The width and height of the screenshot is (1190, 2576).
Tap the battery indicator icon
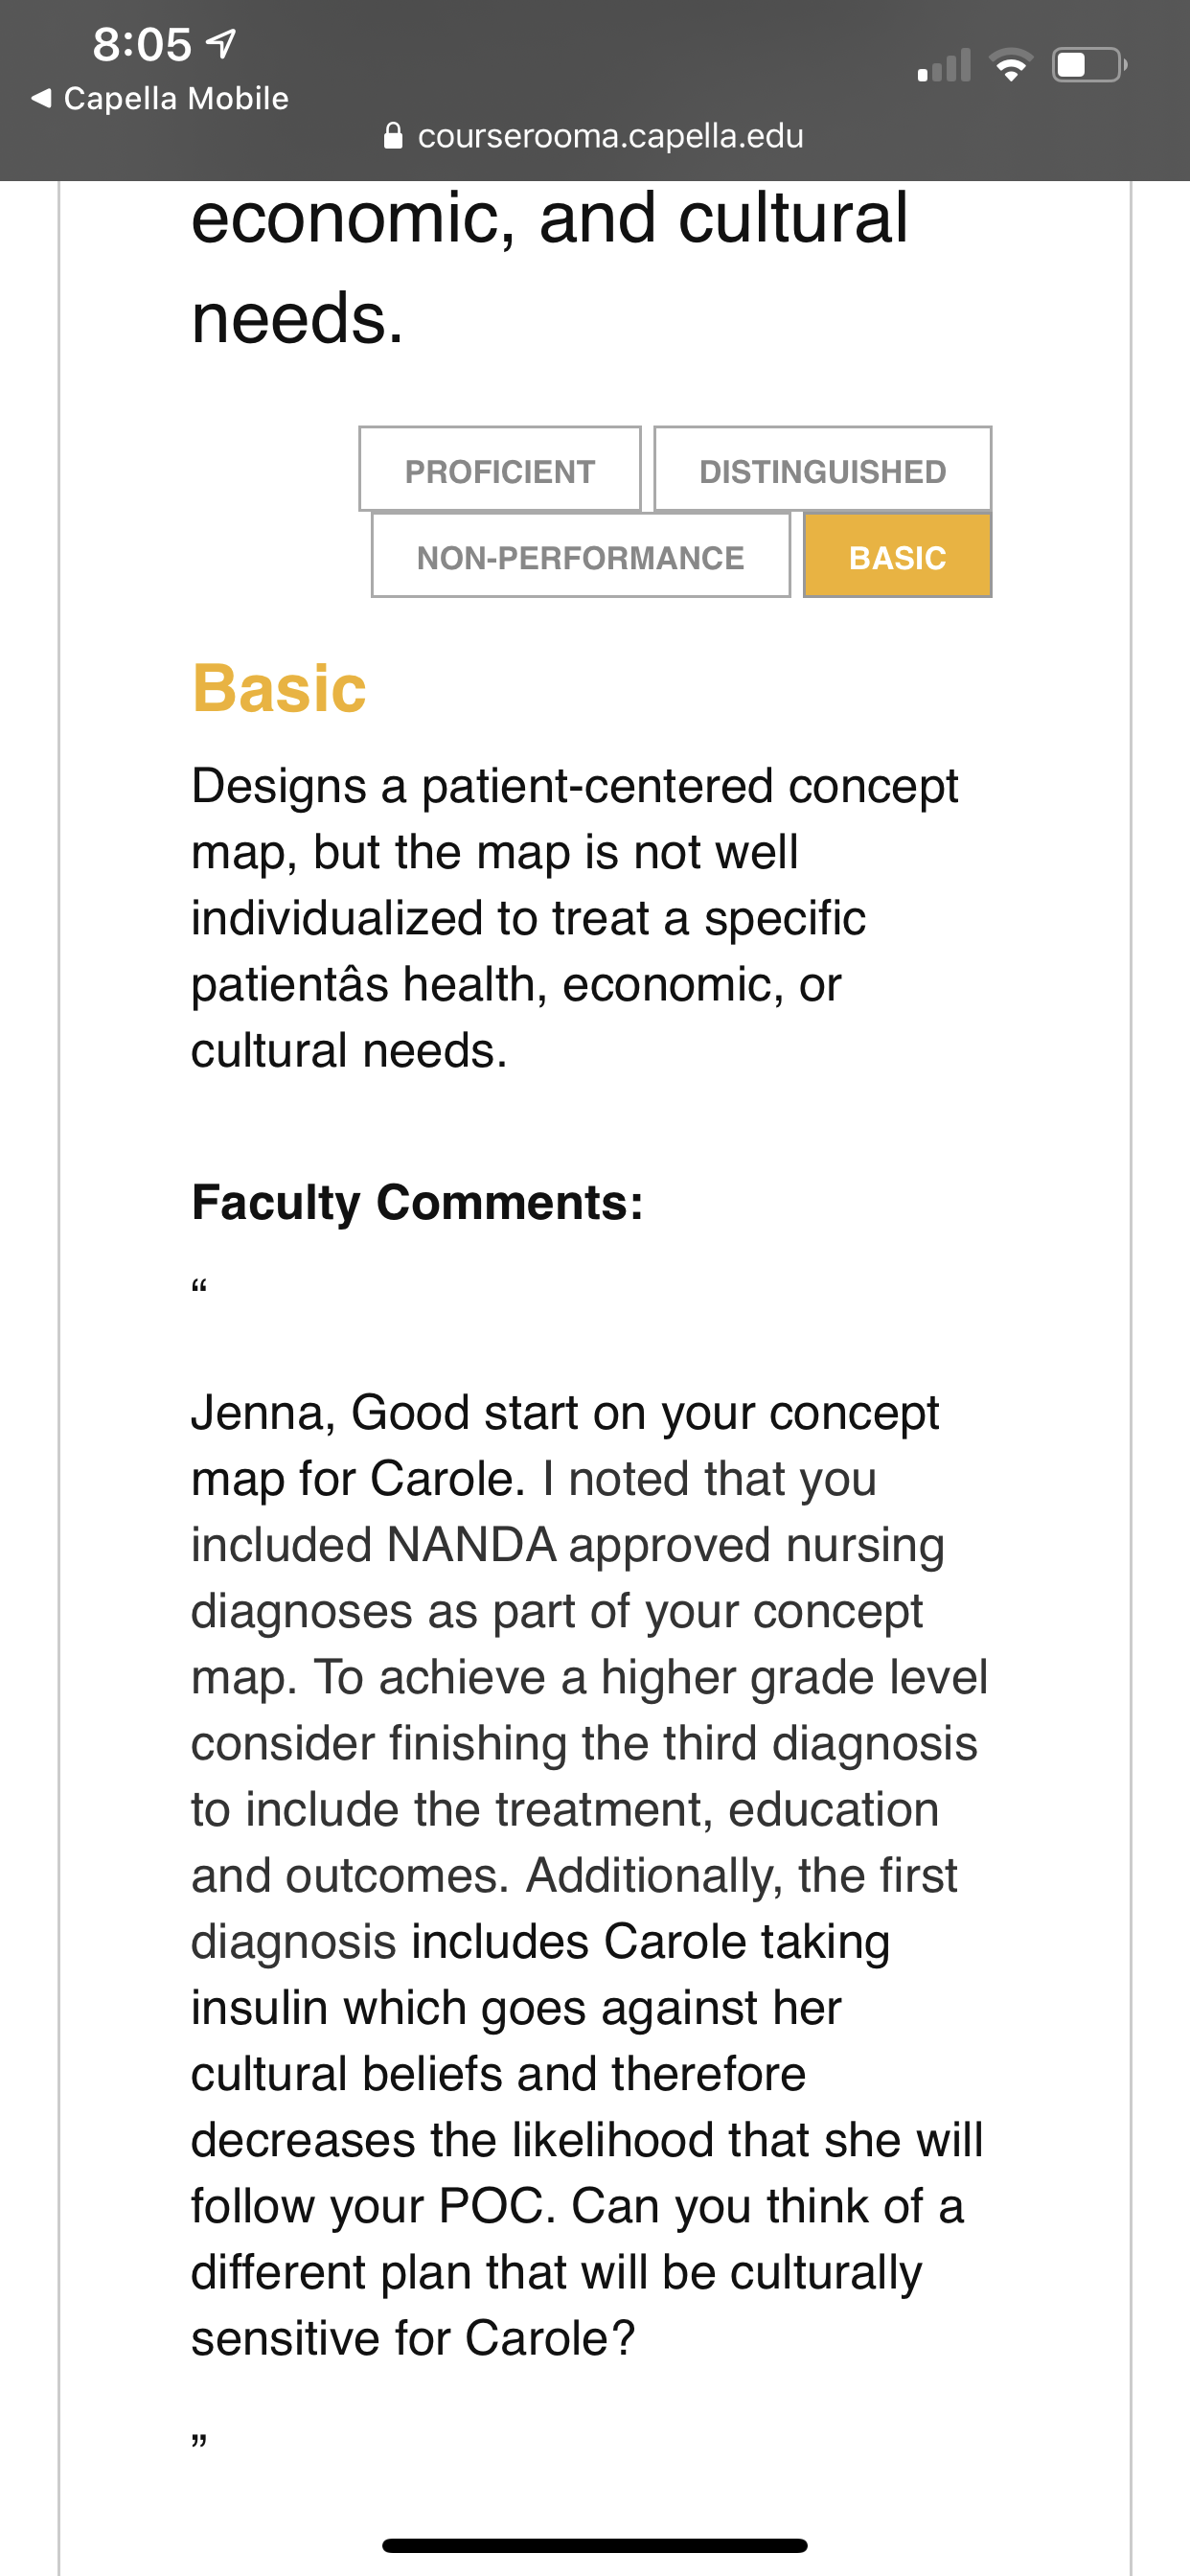pos(1090,66)
